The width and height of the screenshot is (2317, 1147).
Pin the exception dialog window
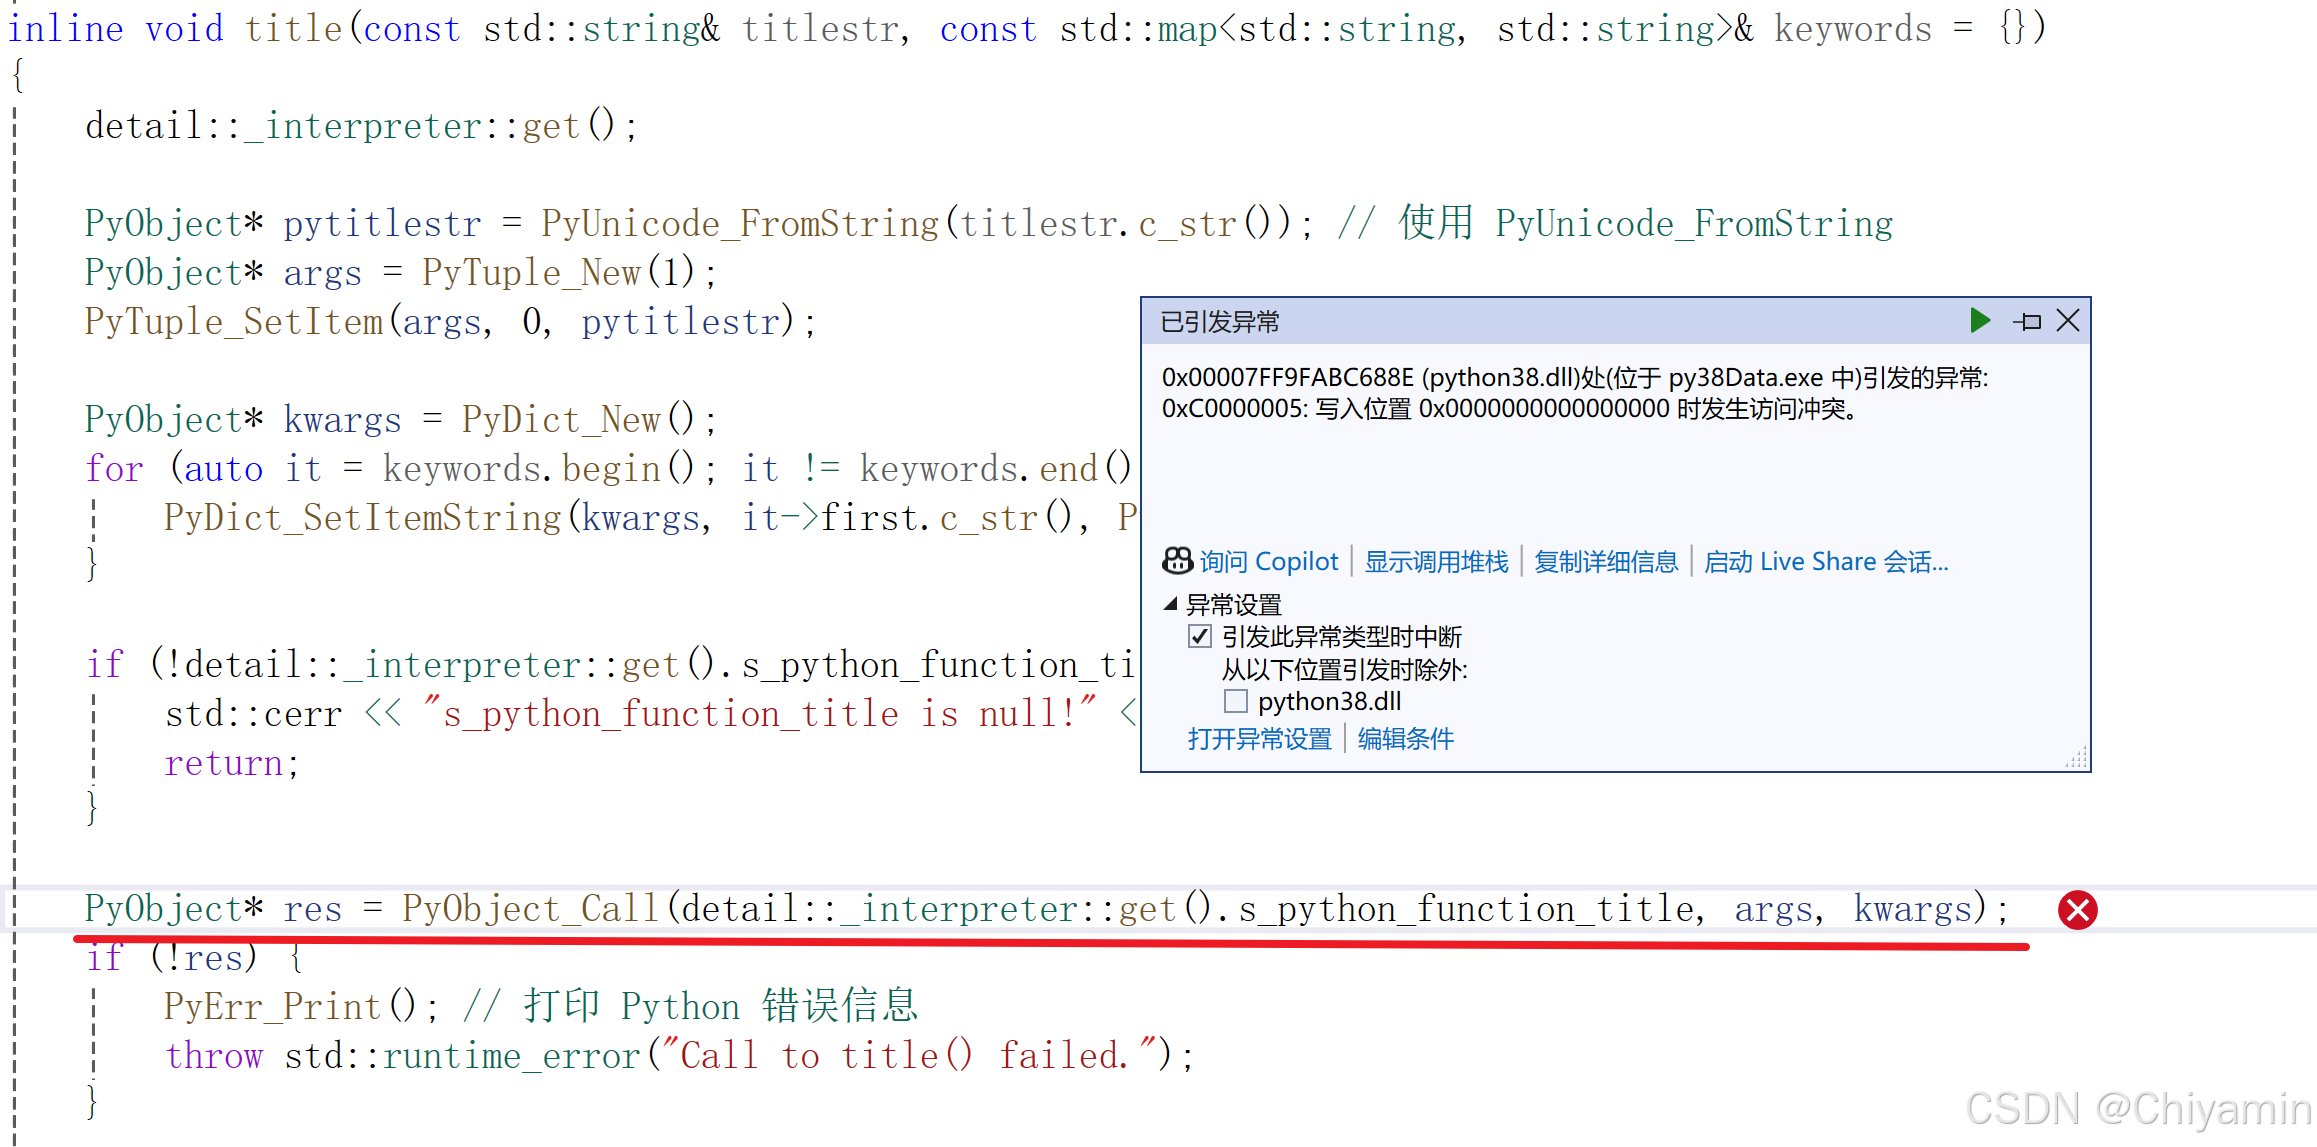[2028, 322]
